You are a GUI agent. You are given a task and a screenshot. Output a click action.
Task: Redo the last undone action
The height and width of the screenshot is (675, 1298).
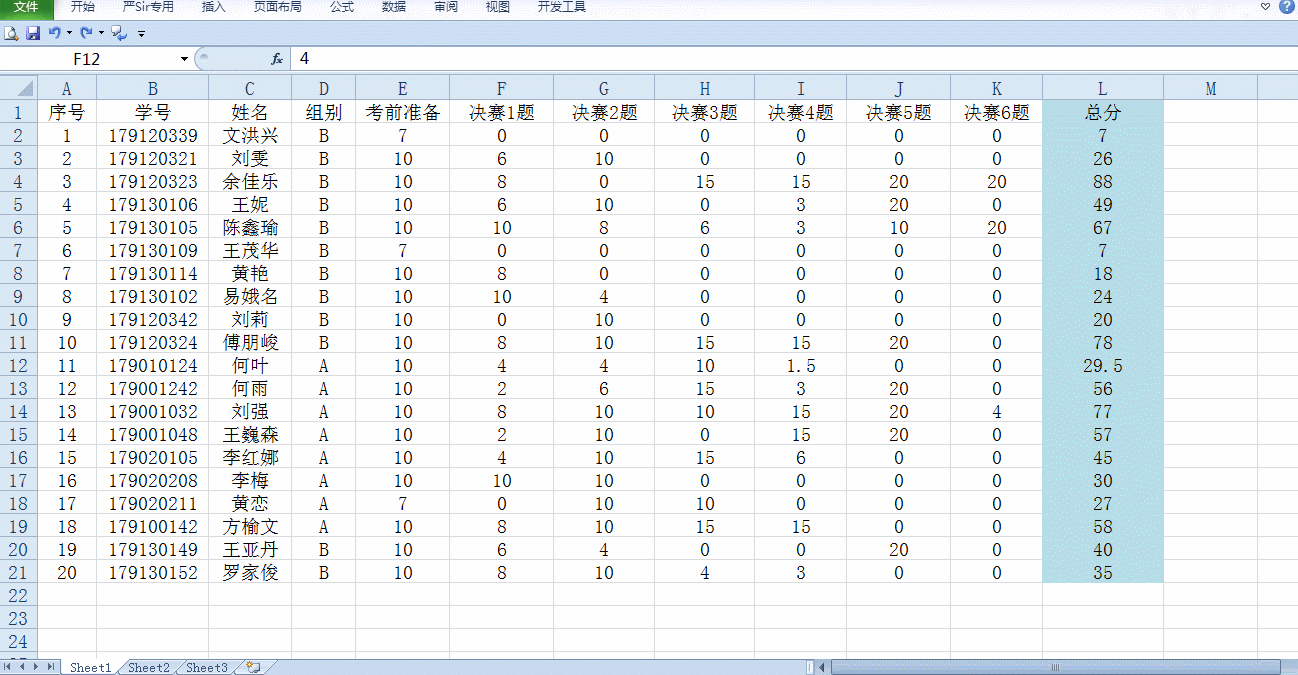coord(86,34)
